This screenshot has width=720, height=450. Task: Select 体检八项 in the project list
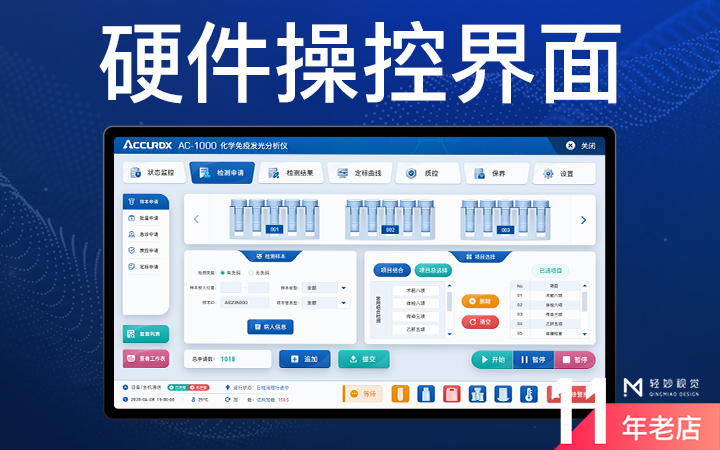[416, 304]
